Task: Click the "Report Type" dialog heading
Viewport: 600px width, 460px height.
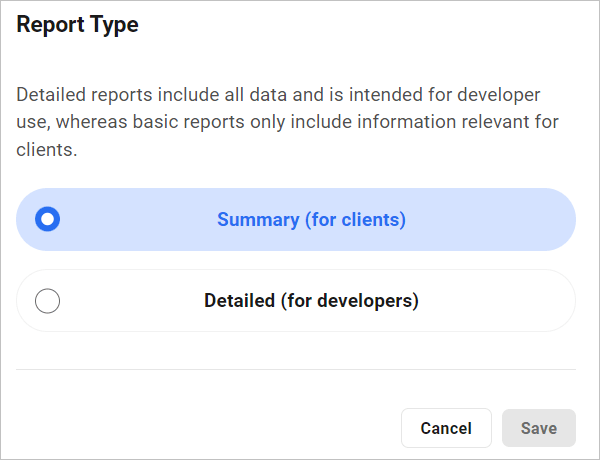Action: 77,25
